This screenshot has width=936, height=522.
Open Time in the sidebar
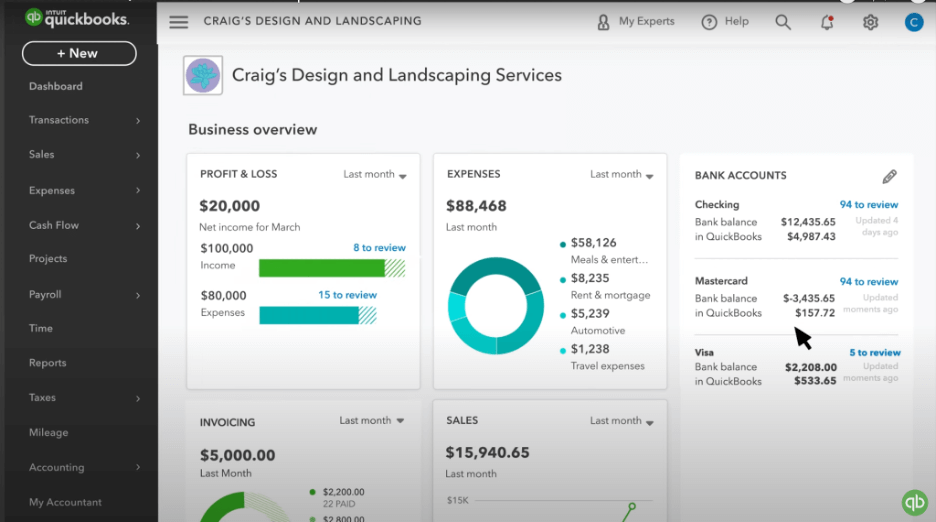41,328
